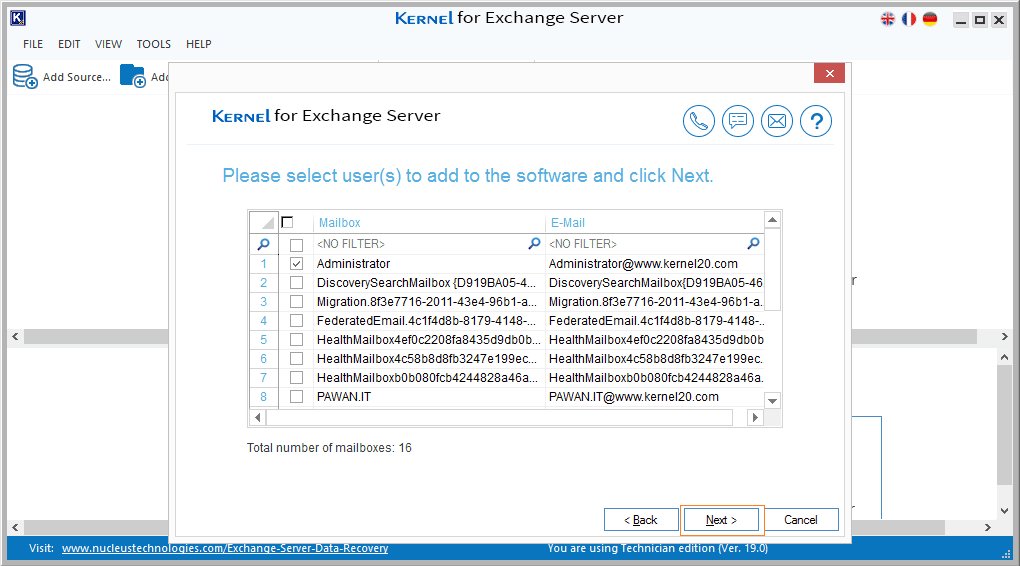Switch language to English flag
Screen dimensions: 1020x566
point(887,19)
